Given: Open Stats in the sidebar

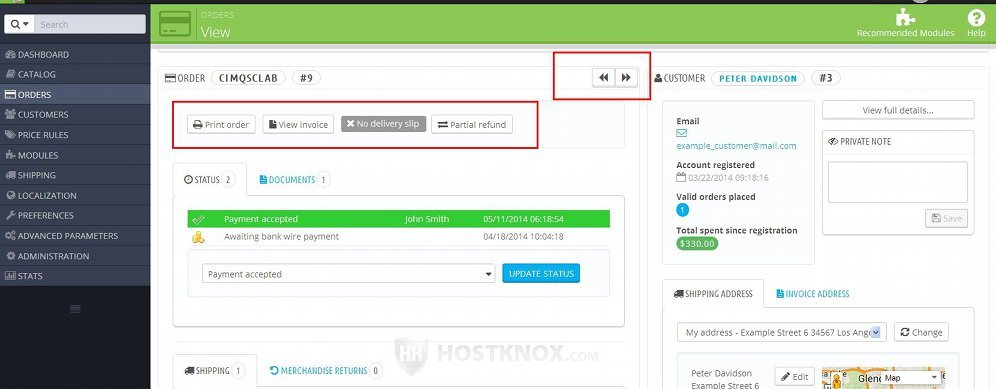Looking at the screenshot, I should pos(75,276).
